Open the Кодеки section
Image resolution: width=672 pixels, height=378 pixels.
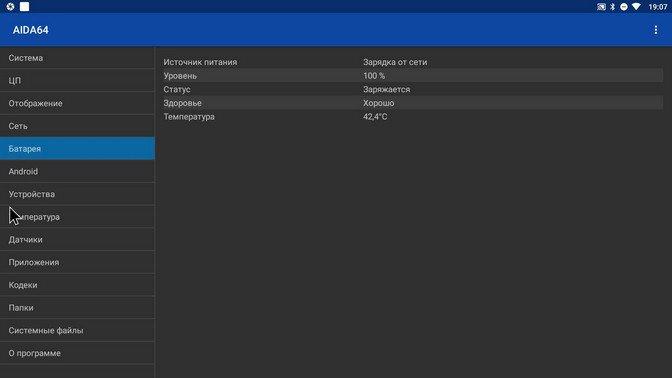[x=77, y=285]
